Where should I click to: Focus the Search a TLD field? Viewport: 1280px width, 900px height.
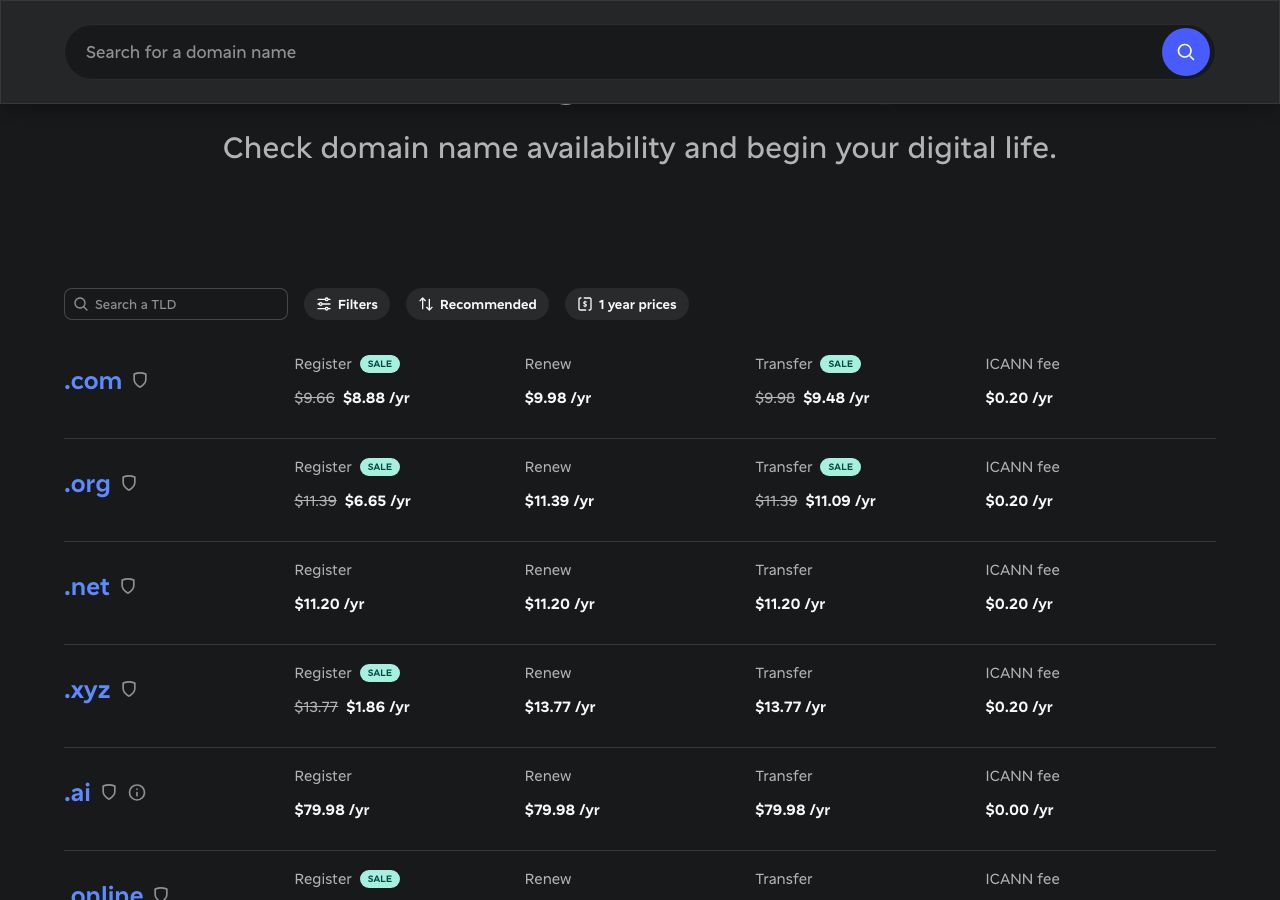pyautogui.click(x=176, y=304)
